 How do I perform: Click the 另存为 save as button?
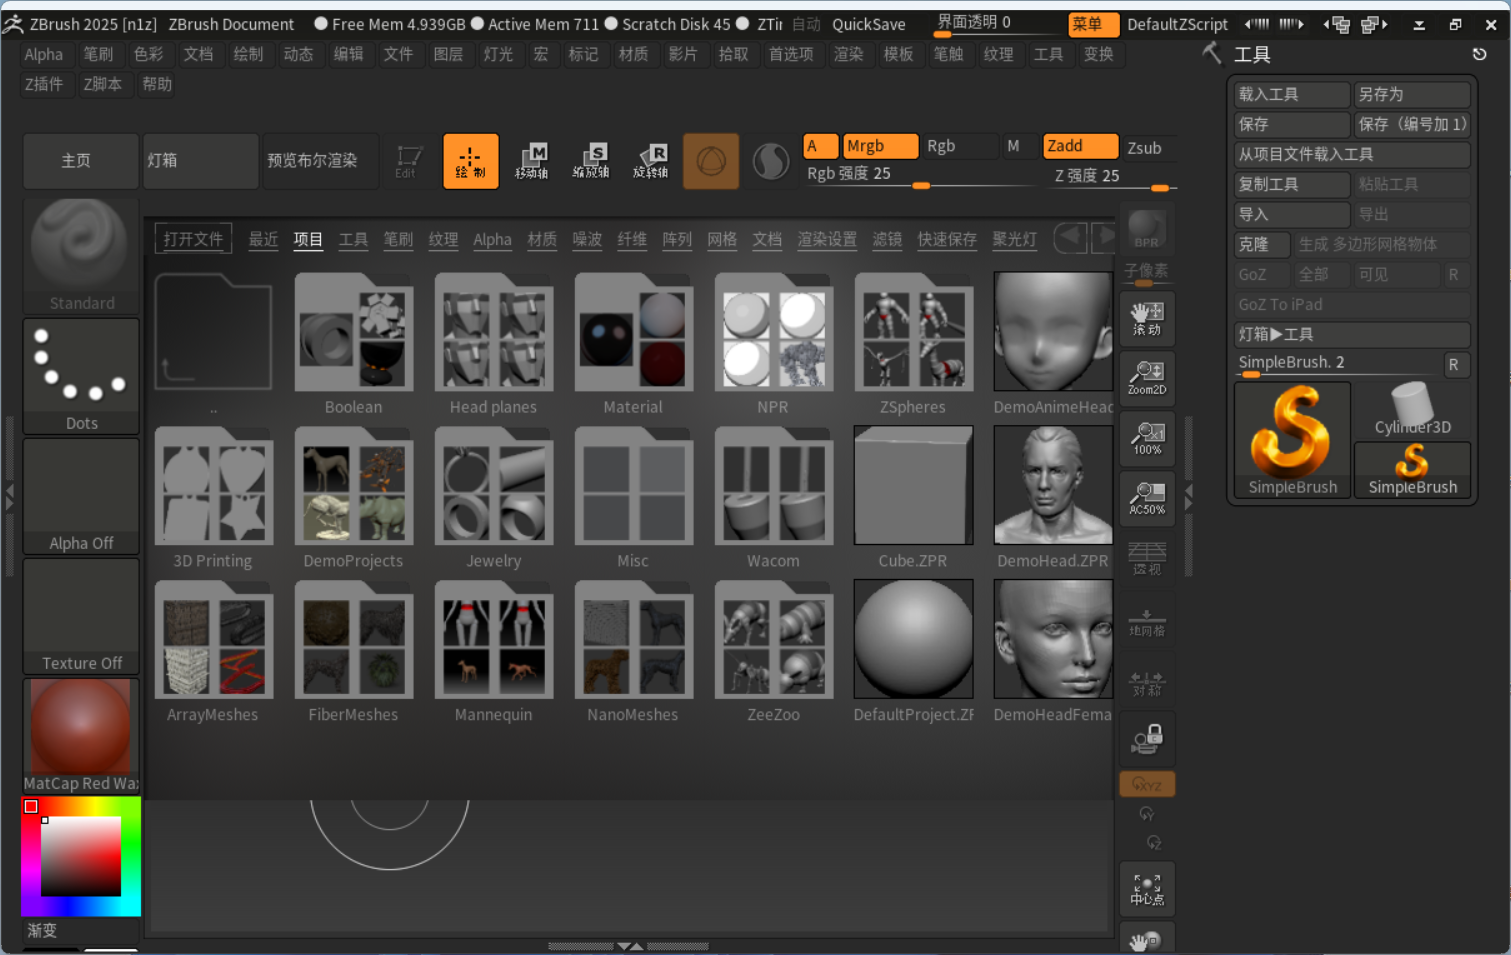(1412, 94)
